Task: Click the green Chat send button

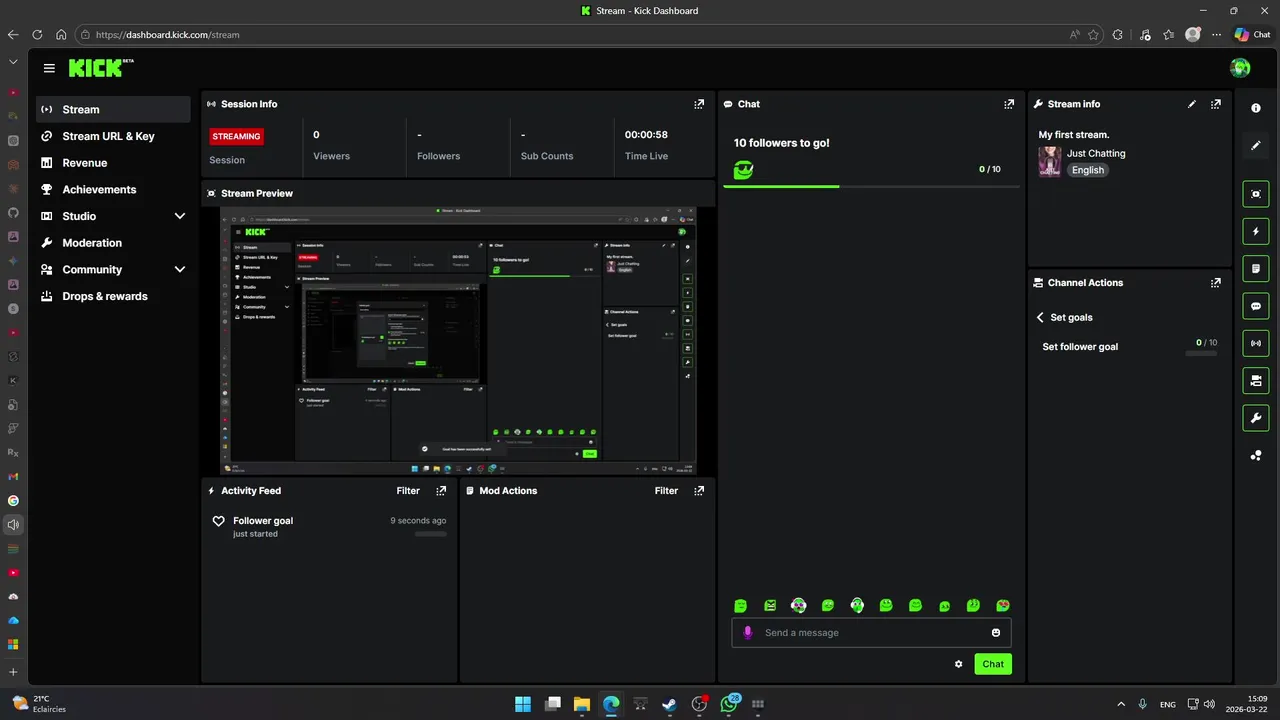Action: pyautogui.click(x=993, y=664)
